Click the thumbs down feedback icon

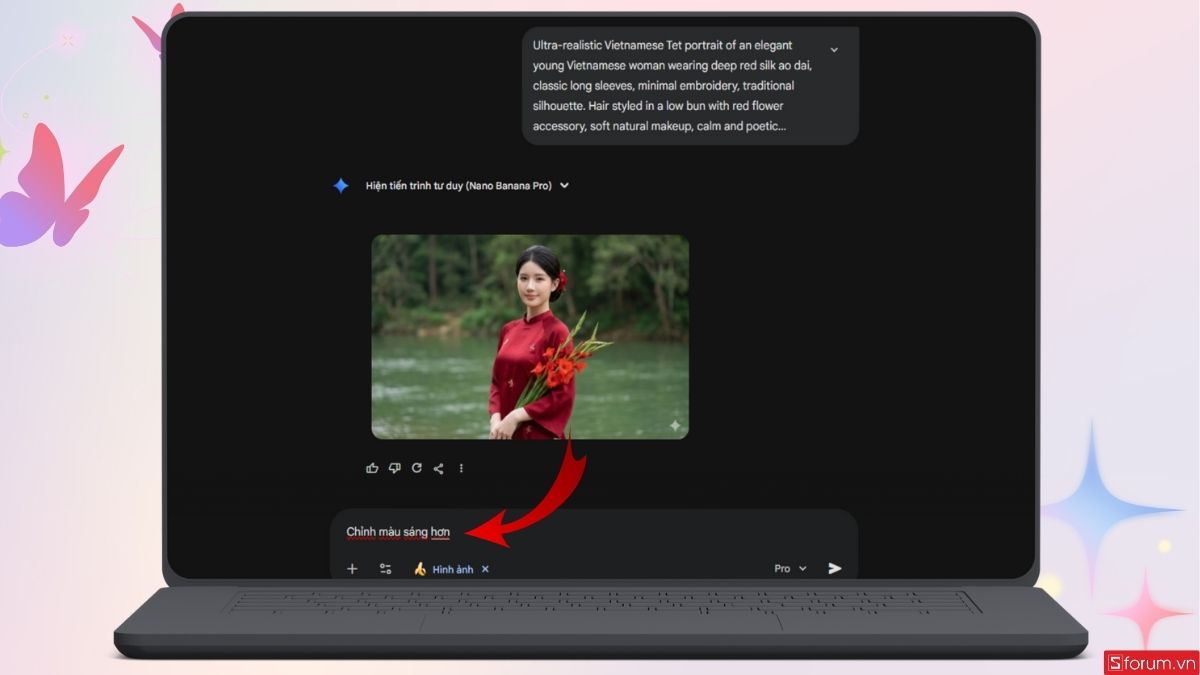(x=394, y=468)
